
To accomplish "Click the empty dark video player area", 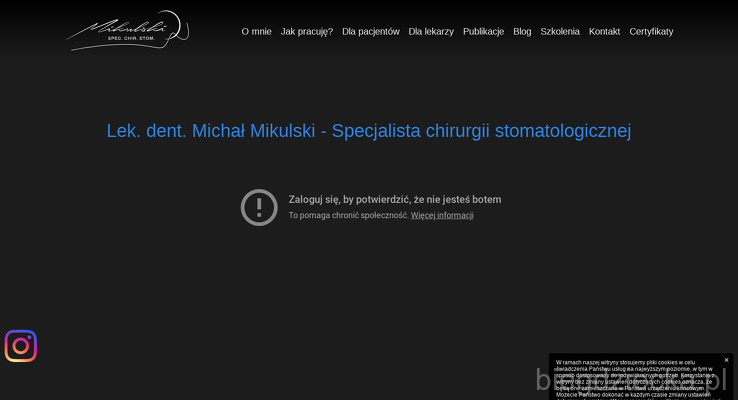I will 368,290.
